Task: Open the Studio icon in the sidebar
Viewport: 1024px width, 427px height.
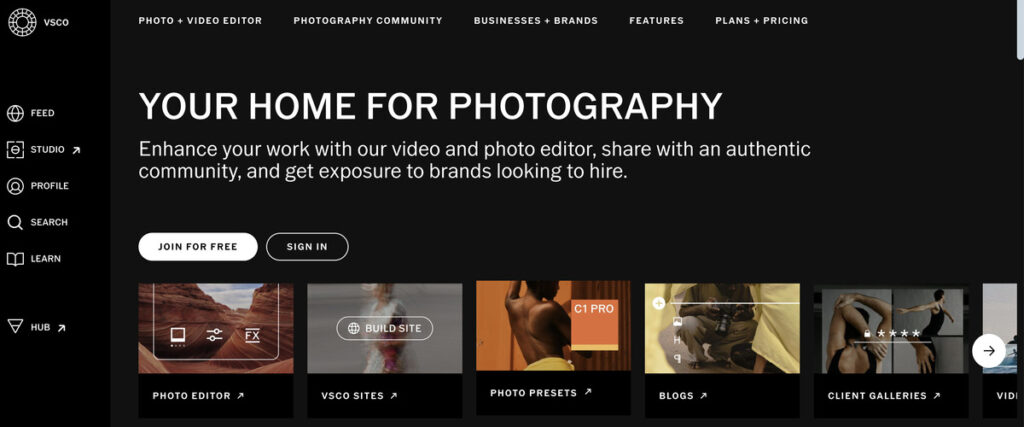Action: click(x=15, y=150)
